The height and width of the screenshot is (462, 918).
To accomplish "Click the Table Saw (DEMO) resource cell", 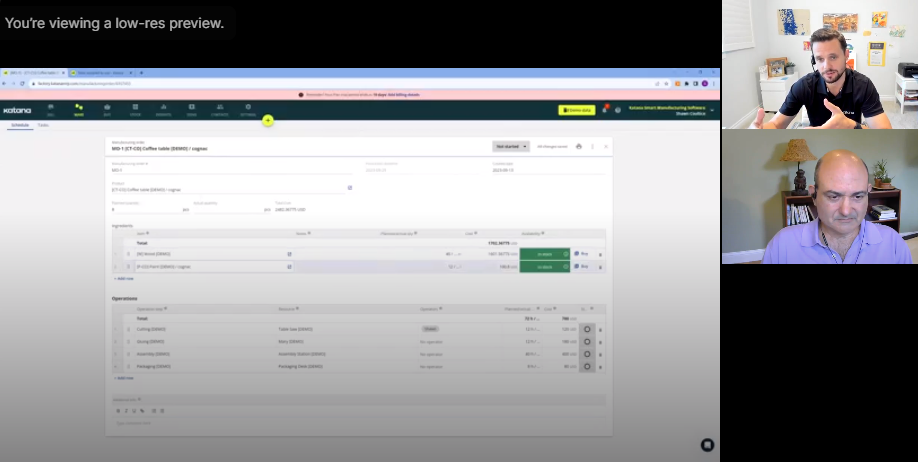I will (x=347, y=329).
